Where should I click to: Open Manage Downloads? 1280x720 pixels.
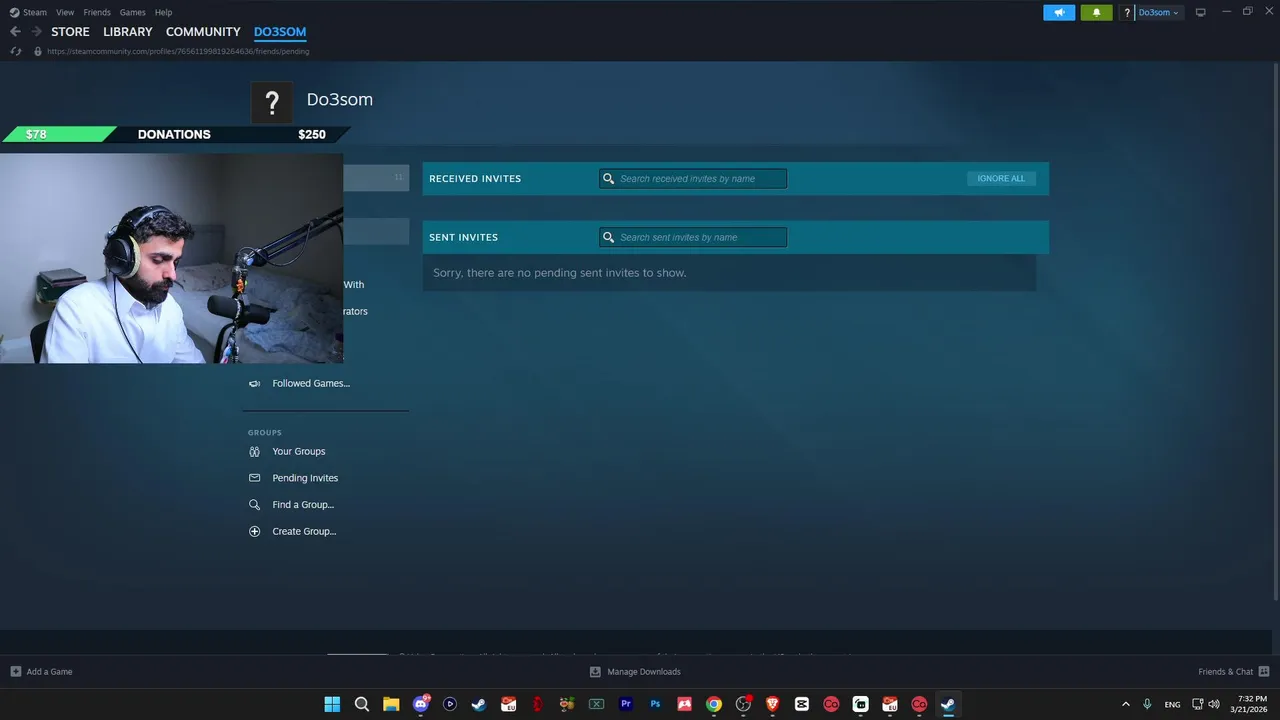click(635, 672)
